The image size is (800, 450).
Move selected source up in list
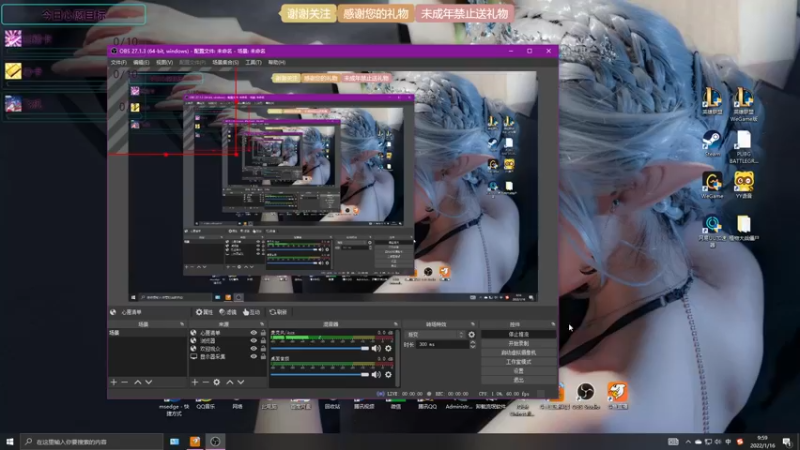(230, 382)
